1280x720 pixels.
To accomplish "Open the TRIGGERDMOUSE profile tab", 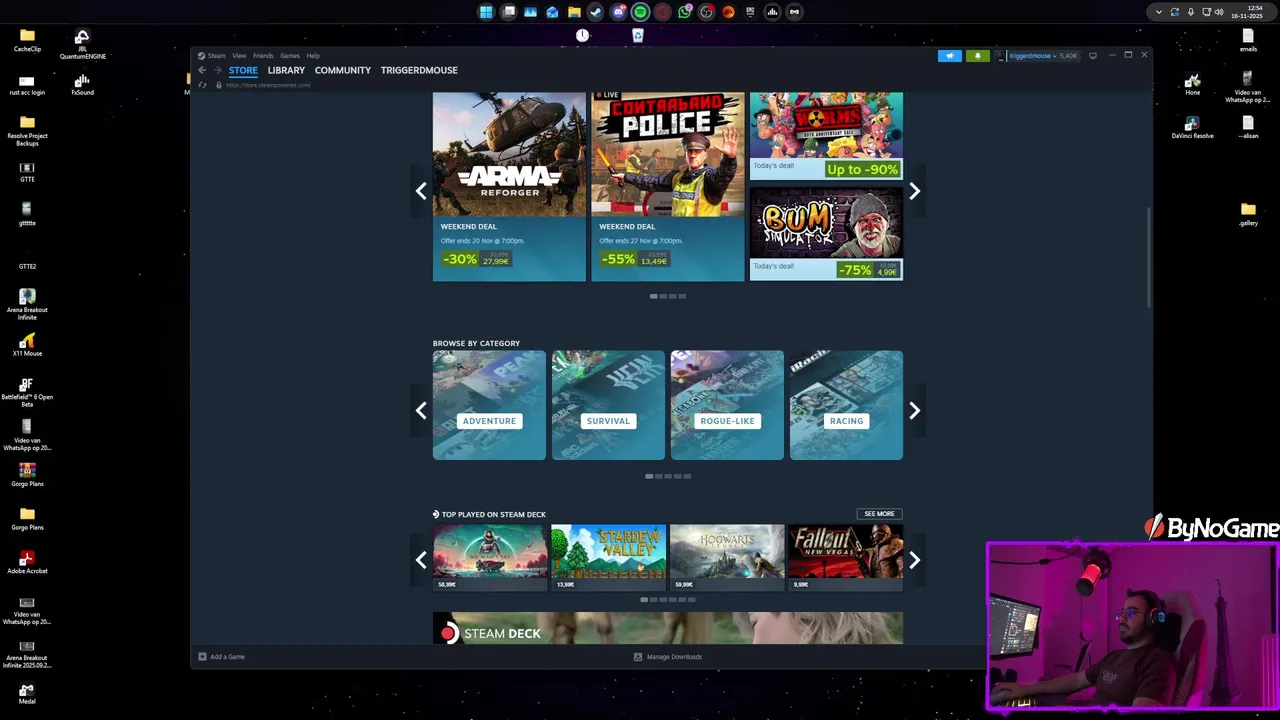I will [419, 70].
